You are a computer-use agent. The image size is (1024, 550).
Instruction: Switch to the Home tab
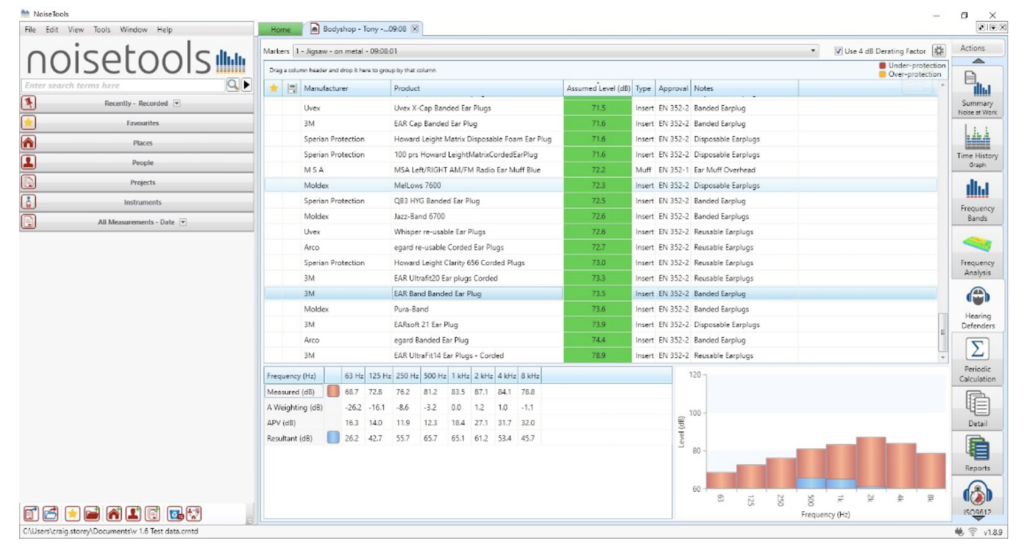point(280,29)
